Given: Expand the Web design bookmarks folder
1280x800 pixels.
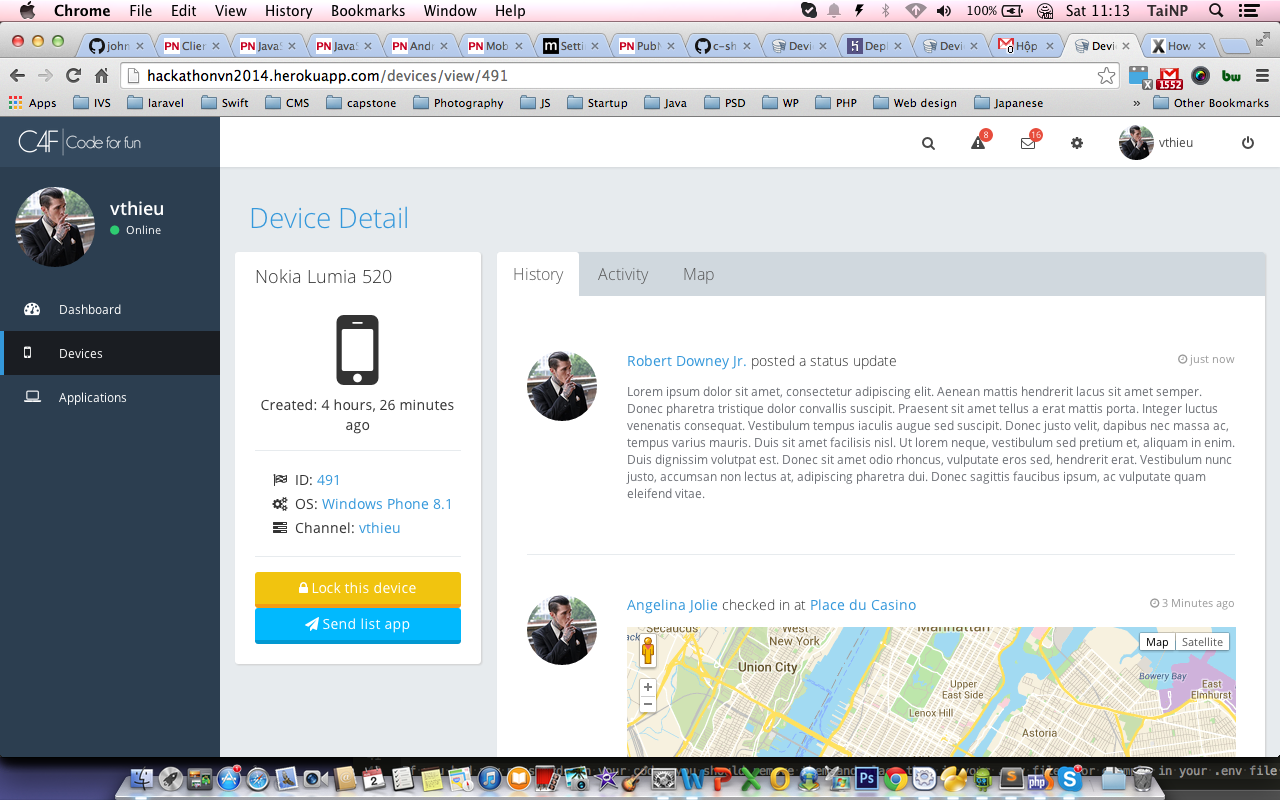Looking at the screenshot, I should (915, 103).
